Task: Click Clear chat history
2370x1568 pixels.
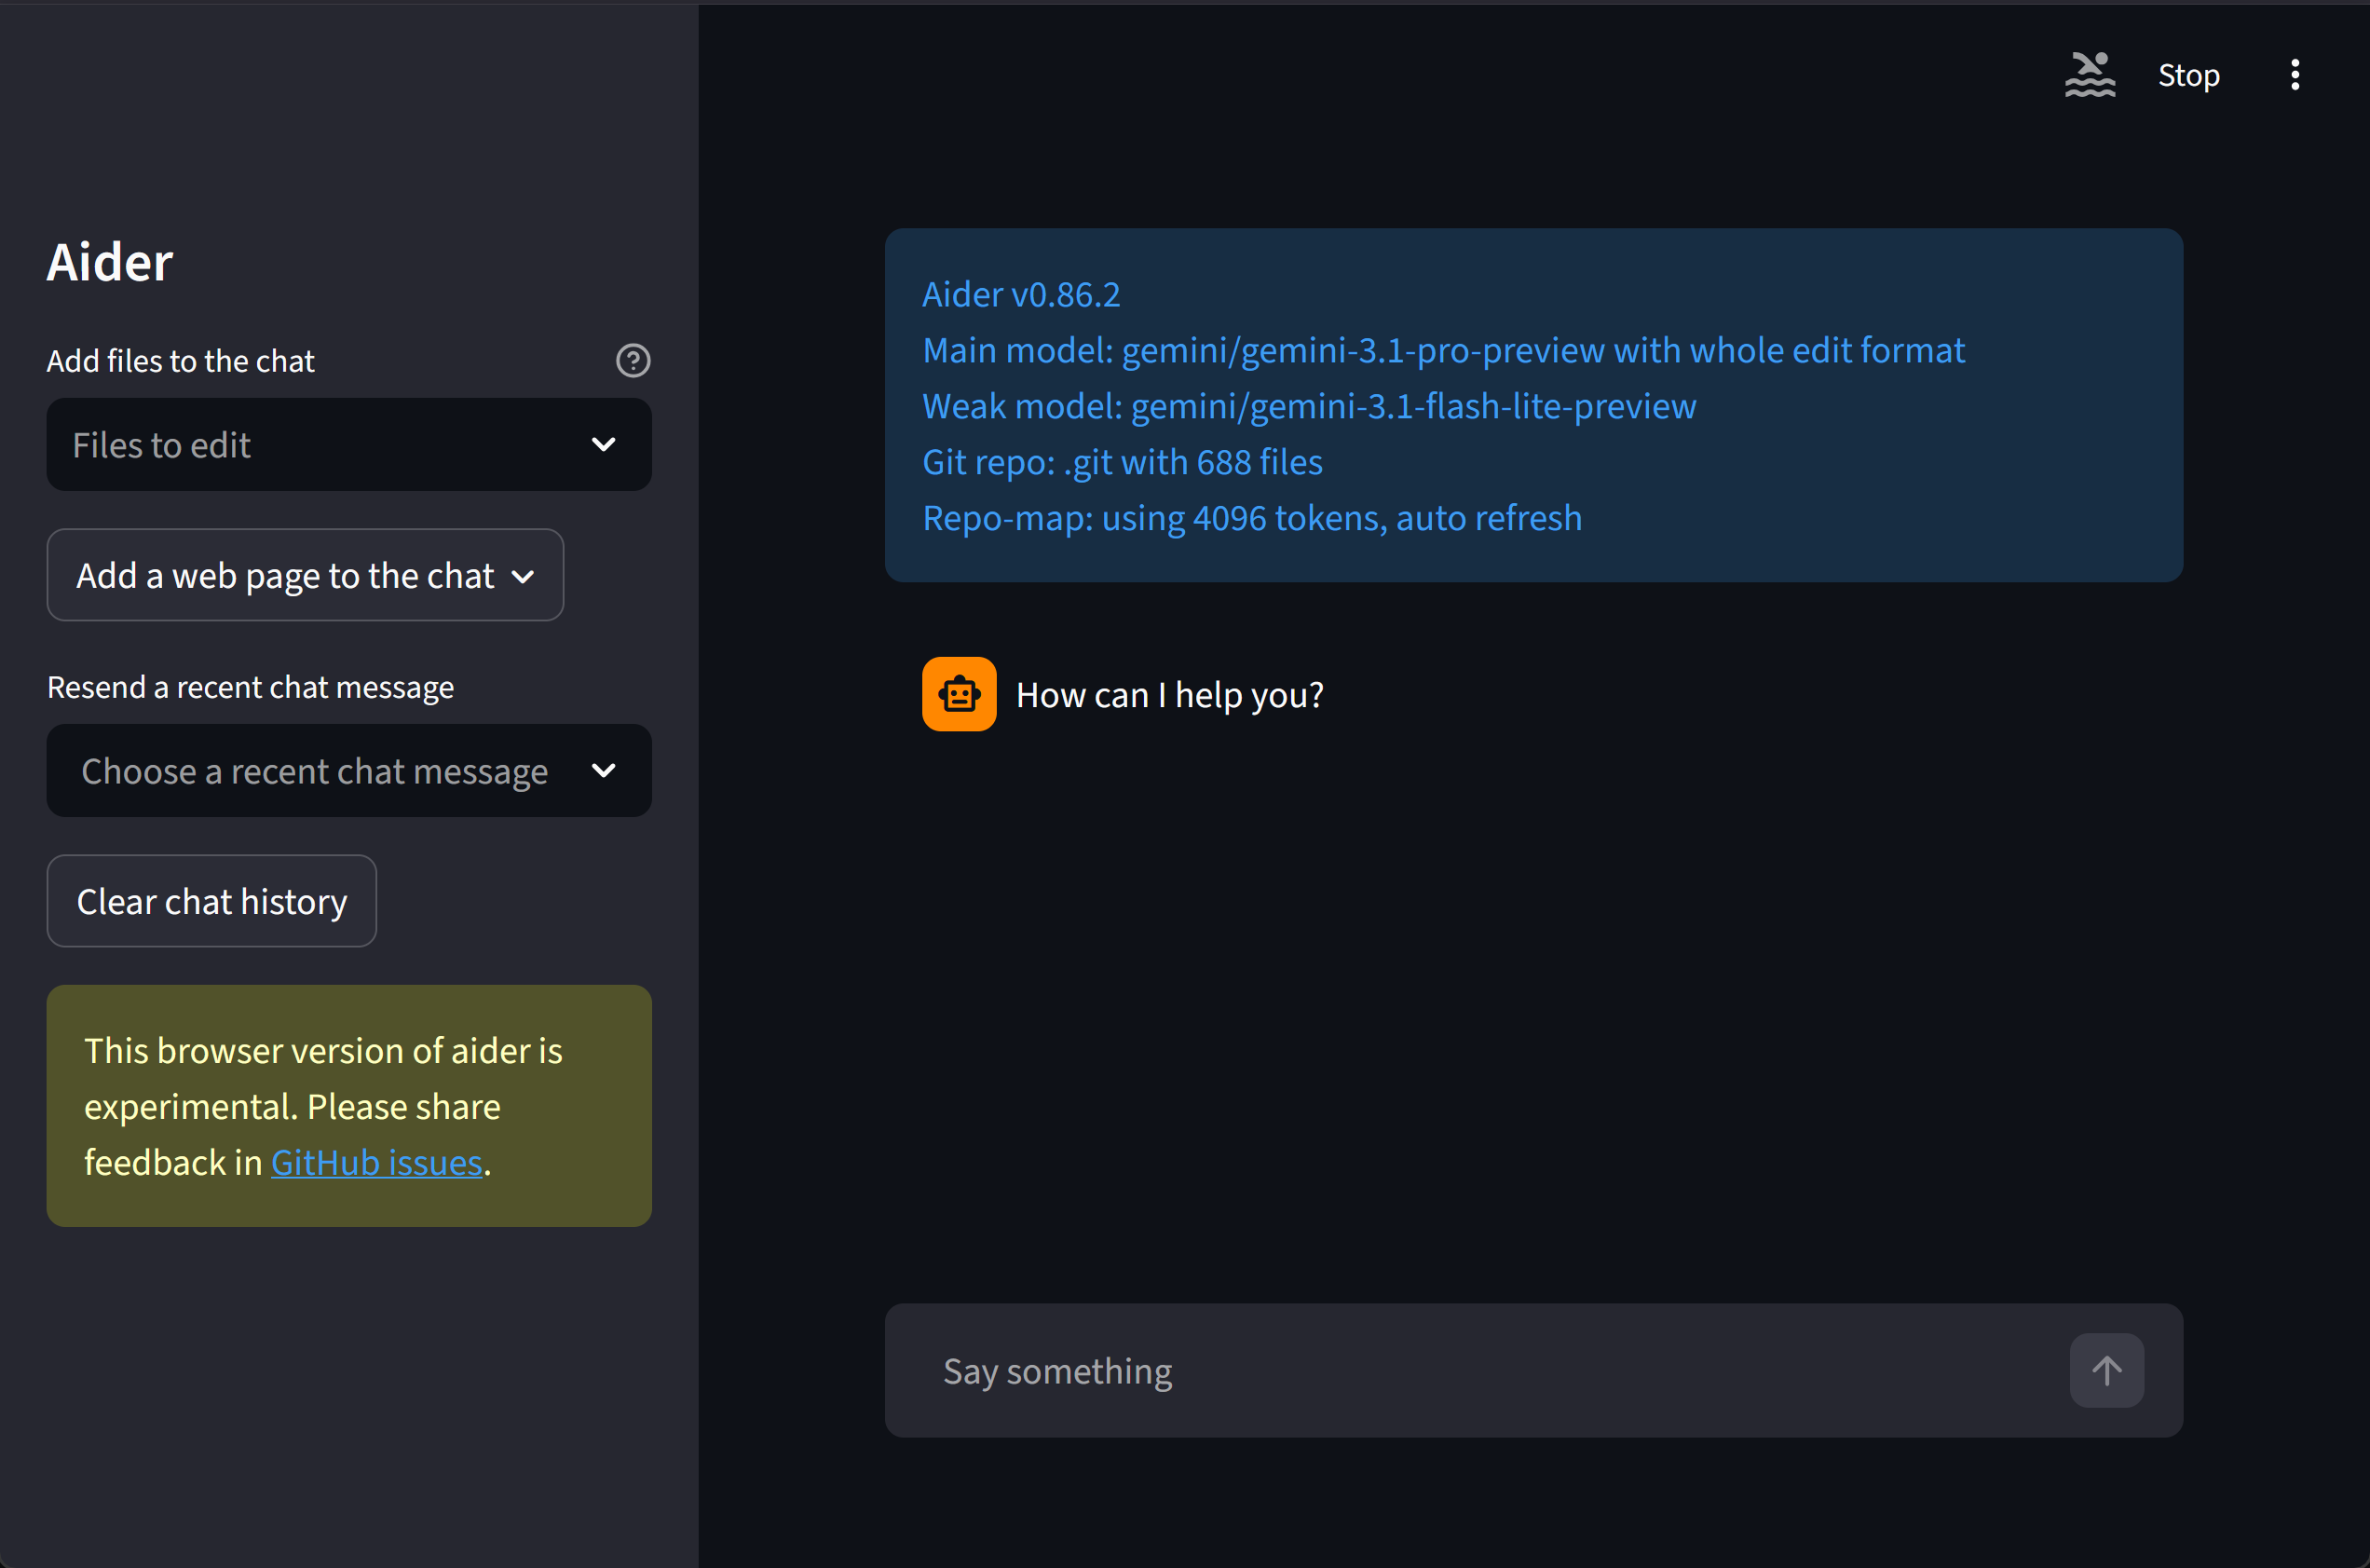Action: pyautogui.click(x=211, y=900)
